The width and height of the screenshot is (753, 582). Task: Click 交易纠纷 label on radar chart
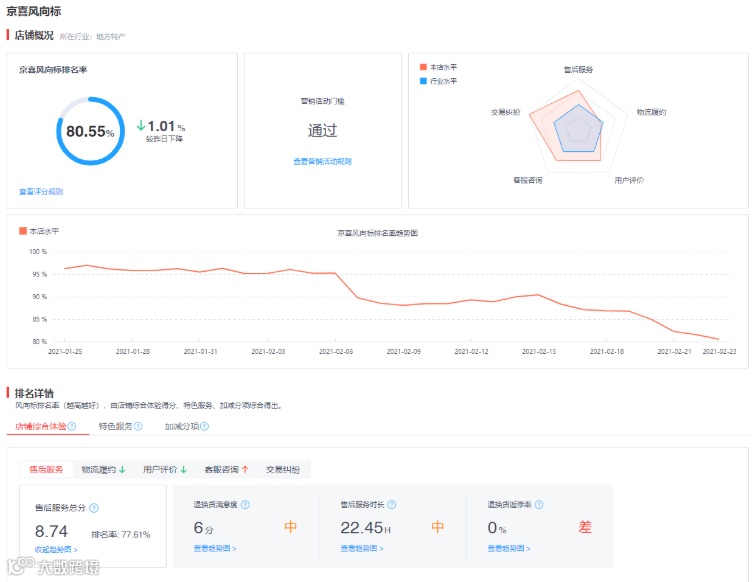point(505,112)
